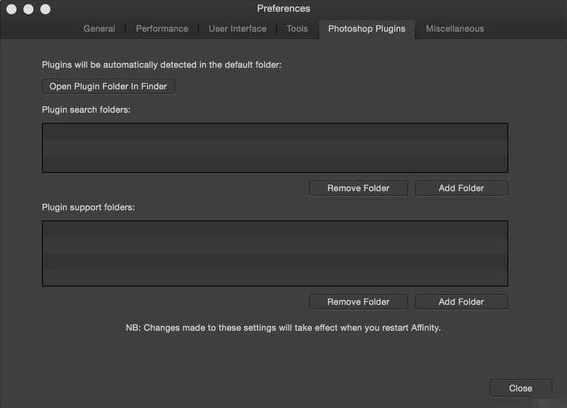567x408 pixels.
Task: Click inside the plugin search folders list
Action: tap(275, 148)
